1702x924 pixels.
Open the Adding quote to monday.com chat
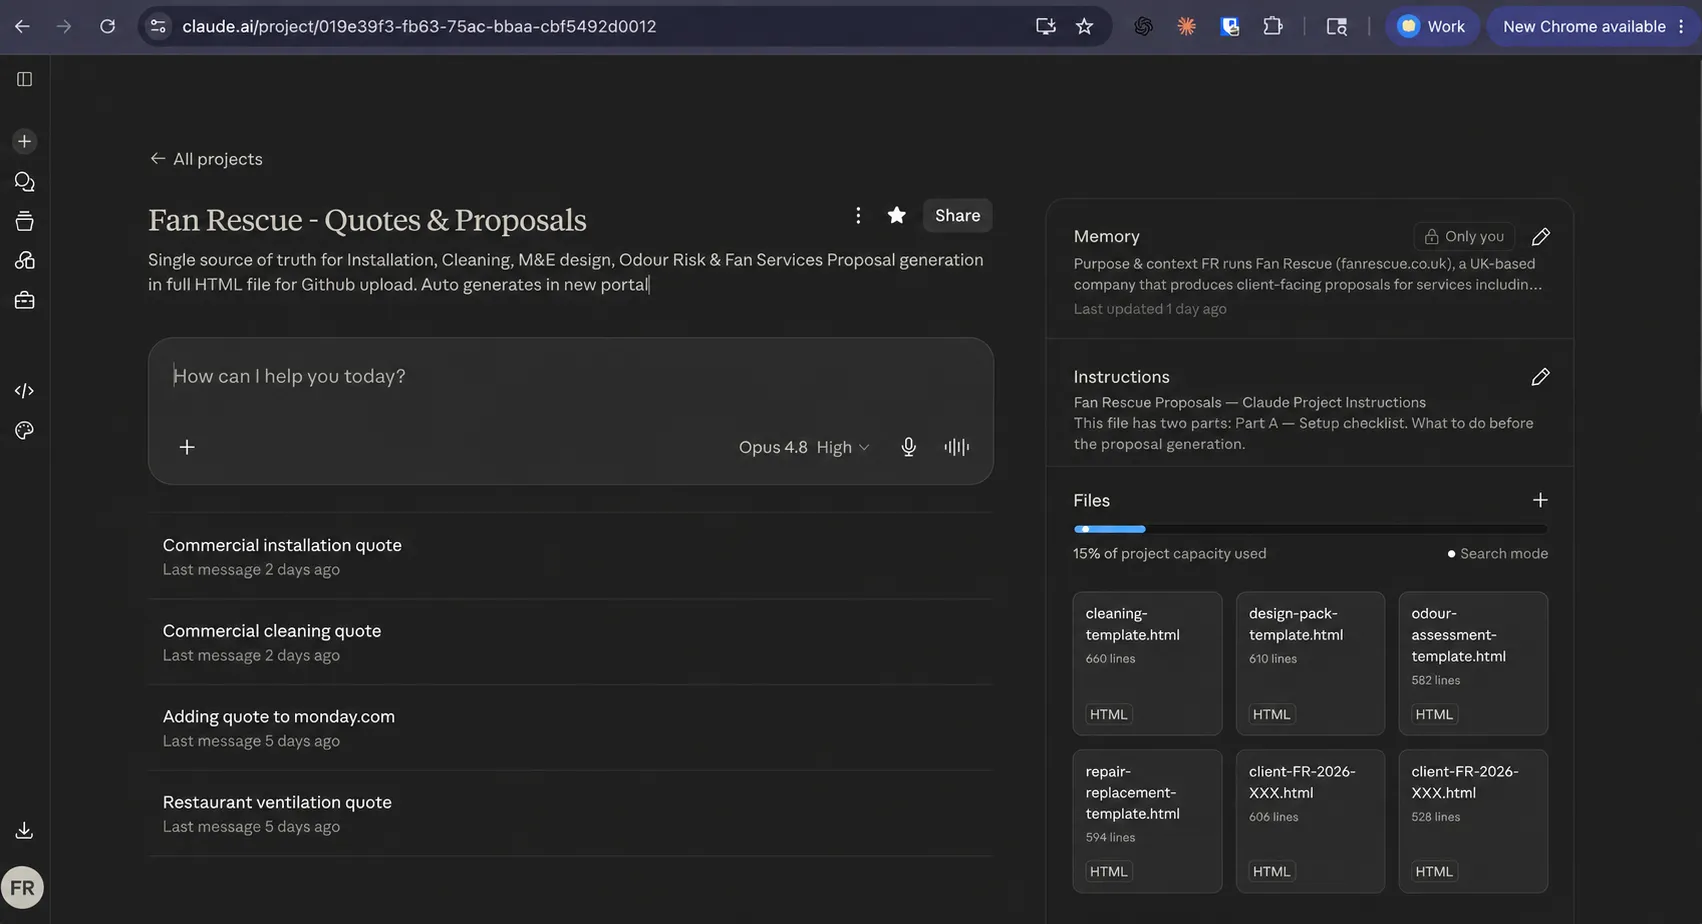570,728
